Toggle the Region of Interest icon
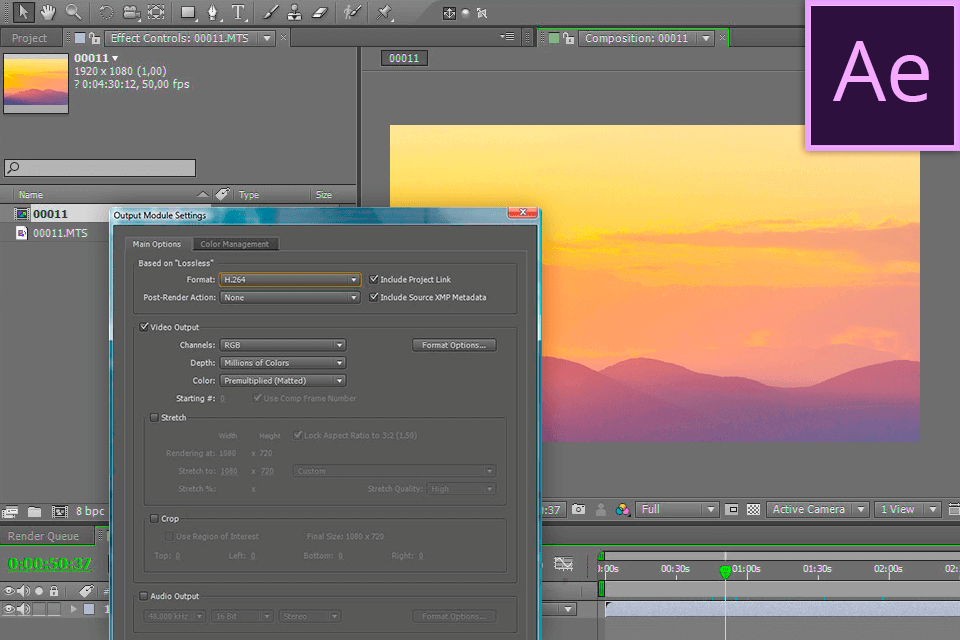Screen dimensions: 960x640 (732, 510)
